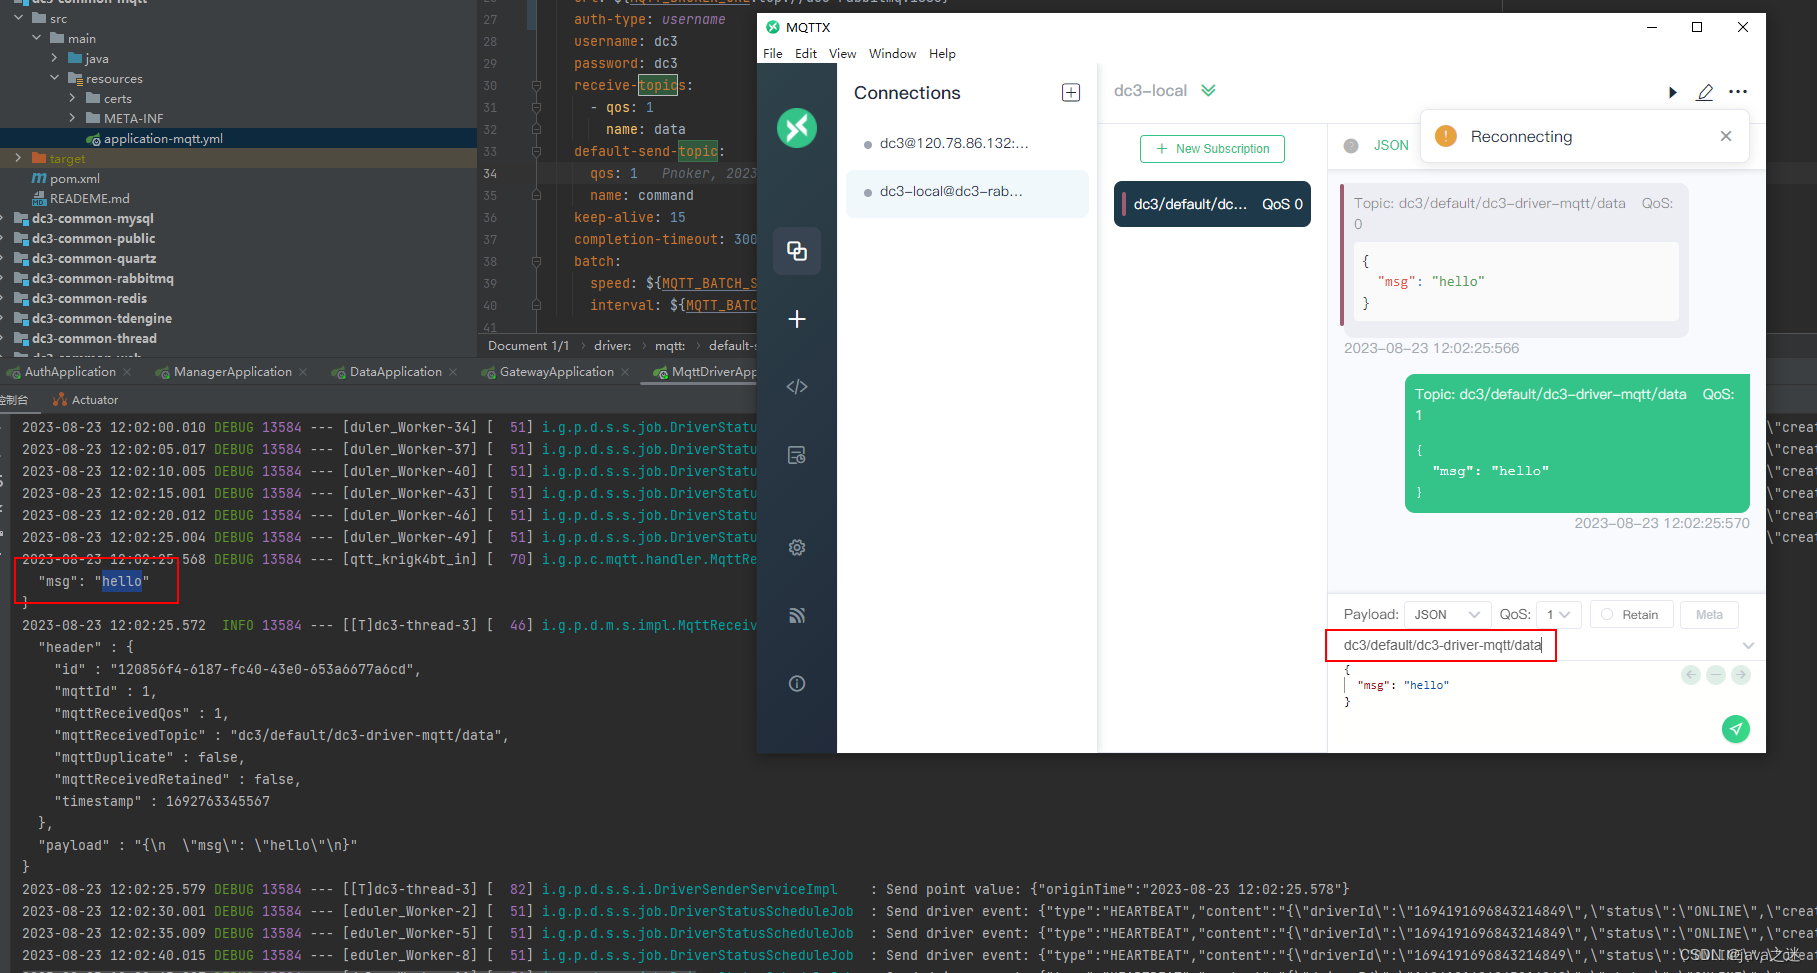Viewport: 1817px width, 973px height.
Task: Open the three-dots more menu for dc3-local
Action: point(1738,92)
